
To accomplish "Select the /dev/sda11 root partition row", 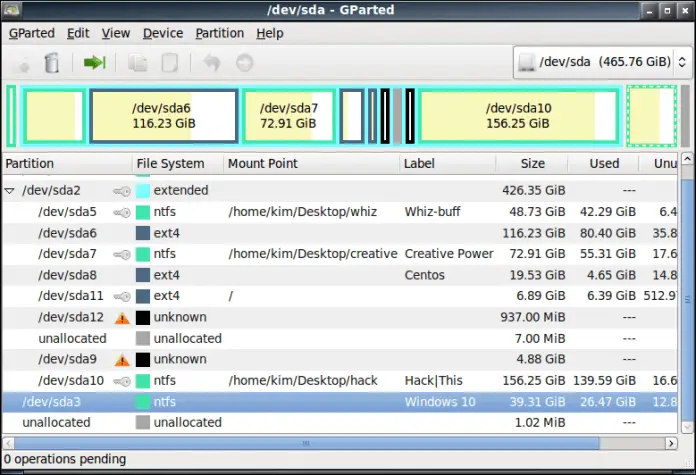I will point(340,296).
